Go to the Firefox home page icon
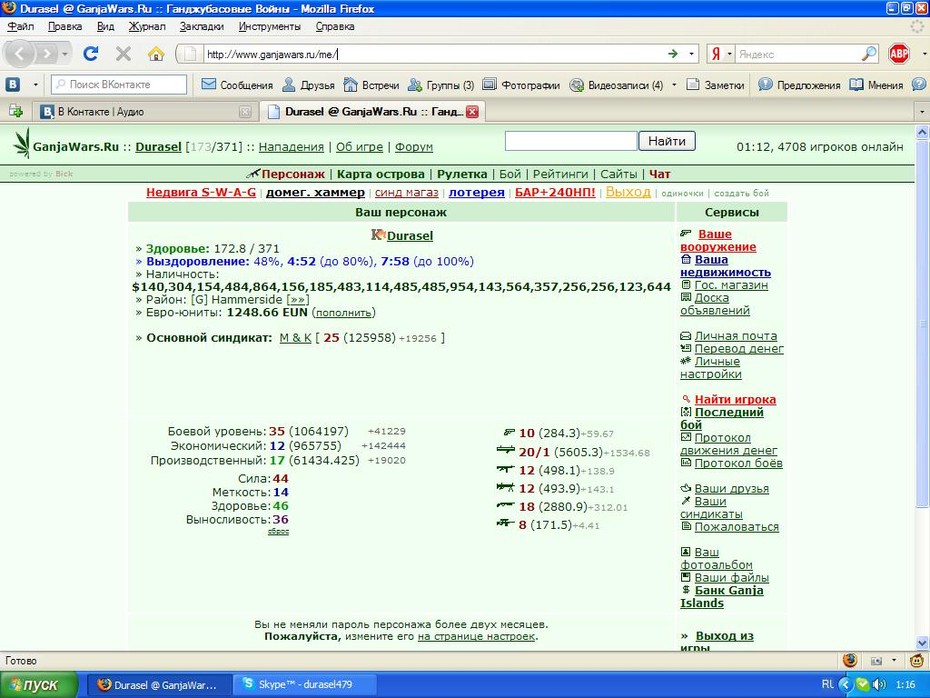Viewport: 930px width, 698px height. point(156,54)
